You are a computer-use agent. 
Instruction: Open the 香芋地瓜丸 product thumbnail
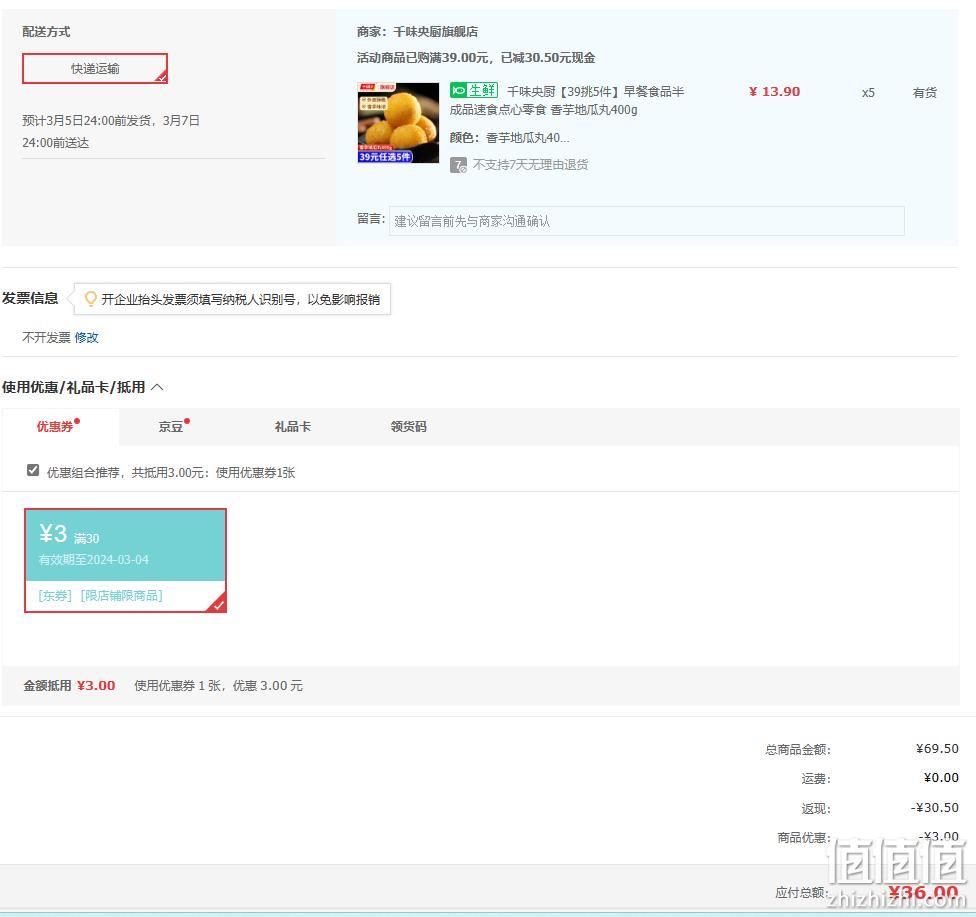click(398, 123)
